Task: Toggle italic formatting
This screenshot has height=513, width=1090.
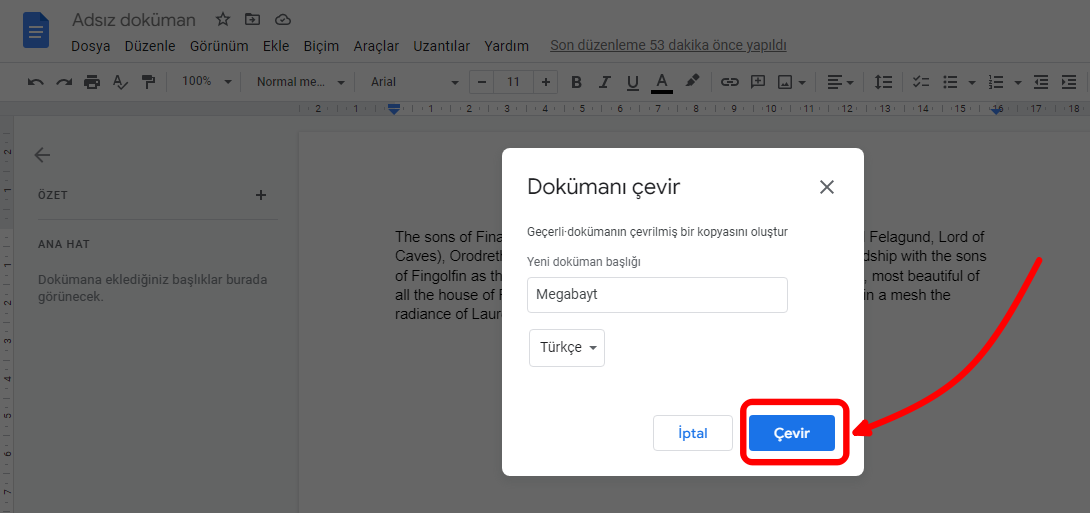Action: [x=604, y=82]
